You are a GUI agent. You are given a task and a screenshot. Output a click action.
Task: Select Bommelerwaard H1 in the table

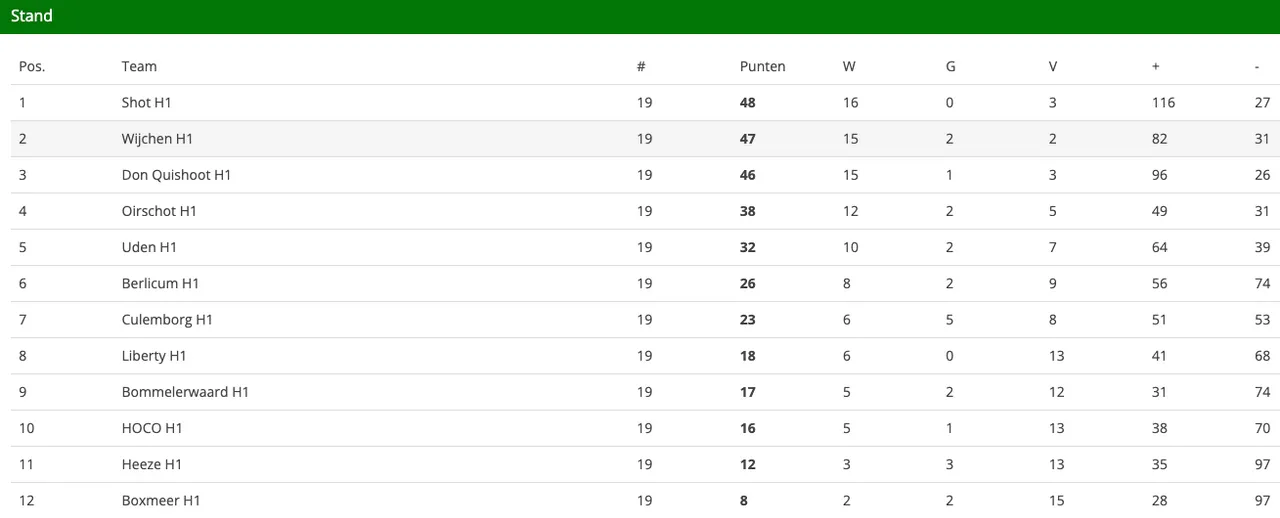tap(185, 392)
